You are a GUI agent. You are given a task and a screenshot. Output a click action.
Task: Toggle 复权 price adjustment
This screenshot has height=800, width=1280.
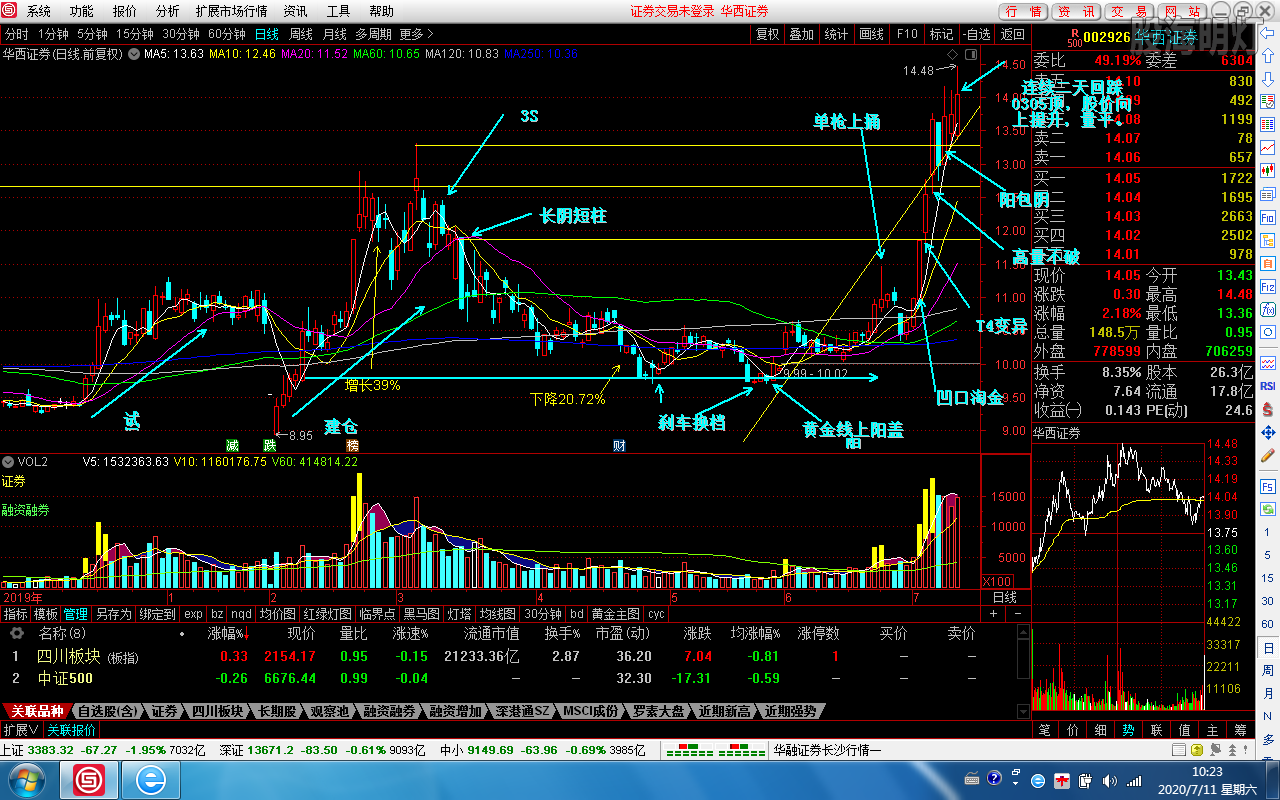pos(767,34)
